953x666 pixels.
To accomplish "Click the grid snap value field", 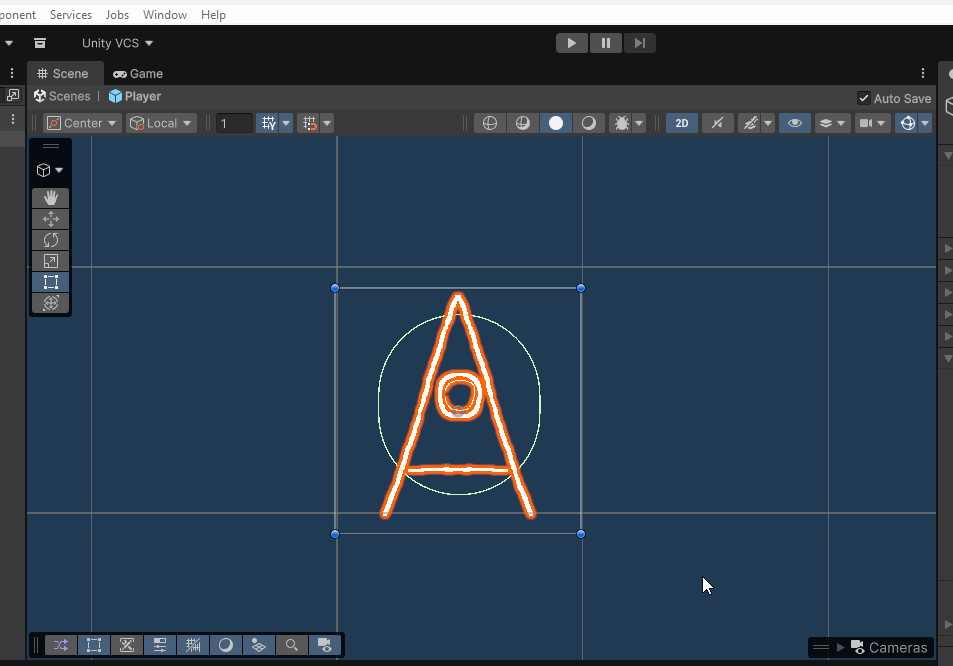I will [x=234, y=123].
